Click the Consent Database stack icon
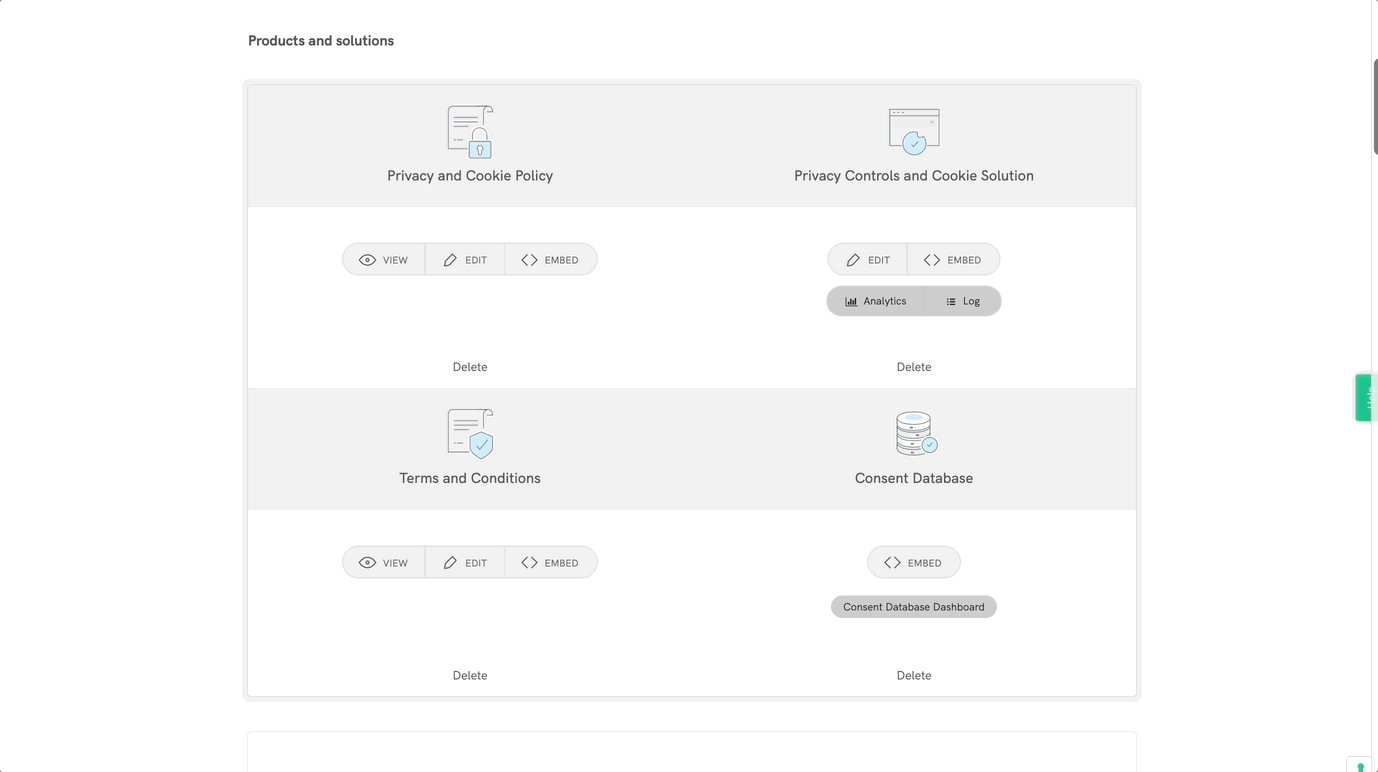The image size is (1378, 772). pyautogui.click(x=914, y=434)
